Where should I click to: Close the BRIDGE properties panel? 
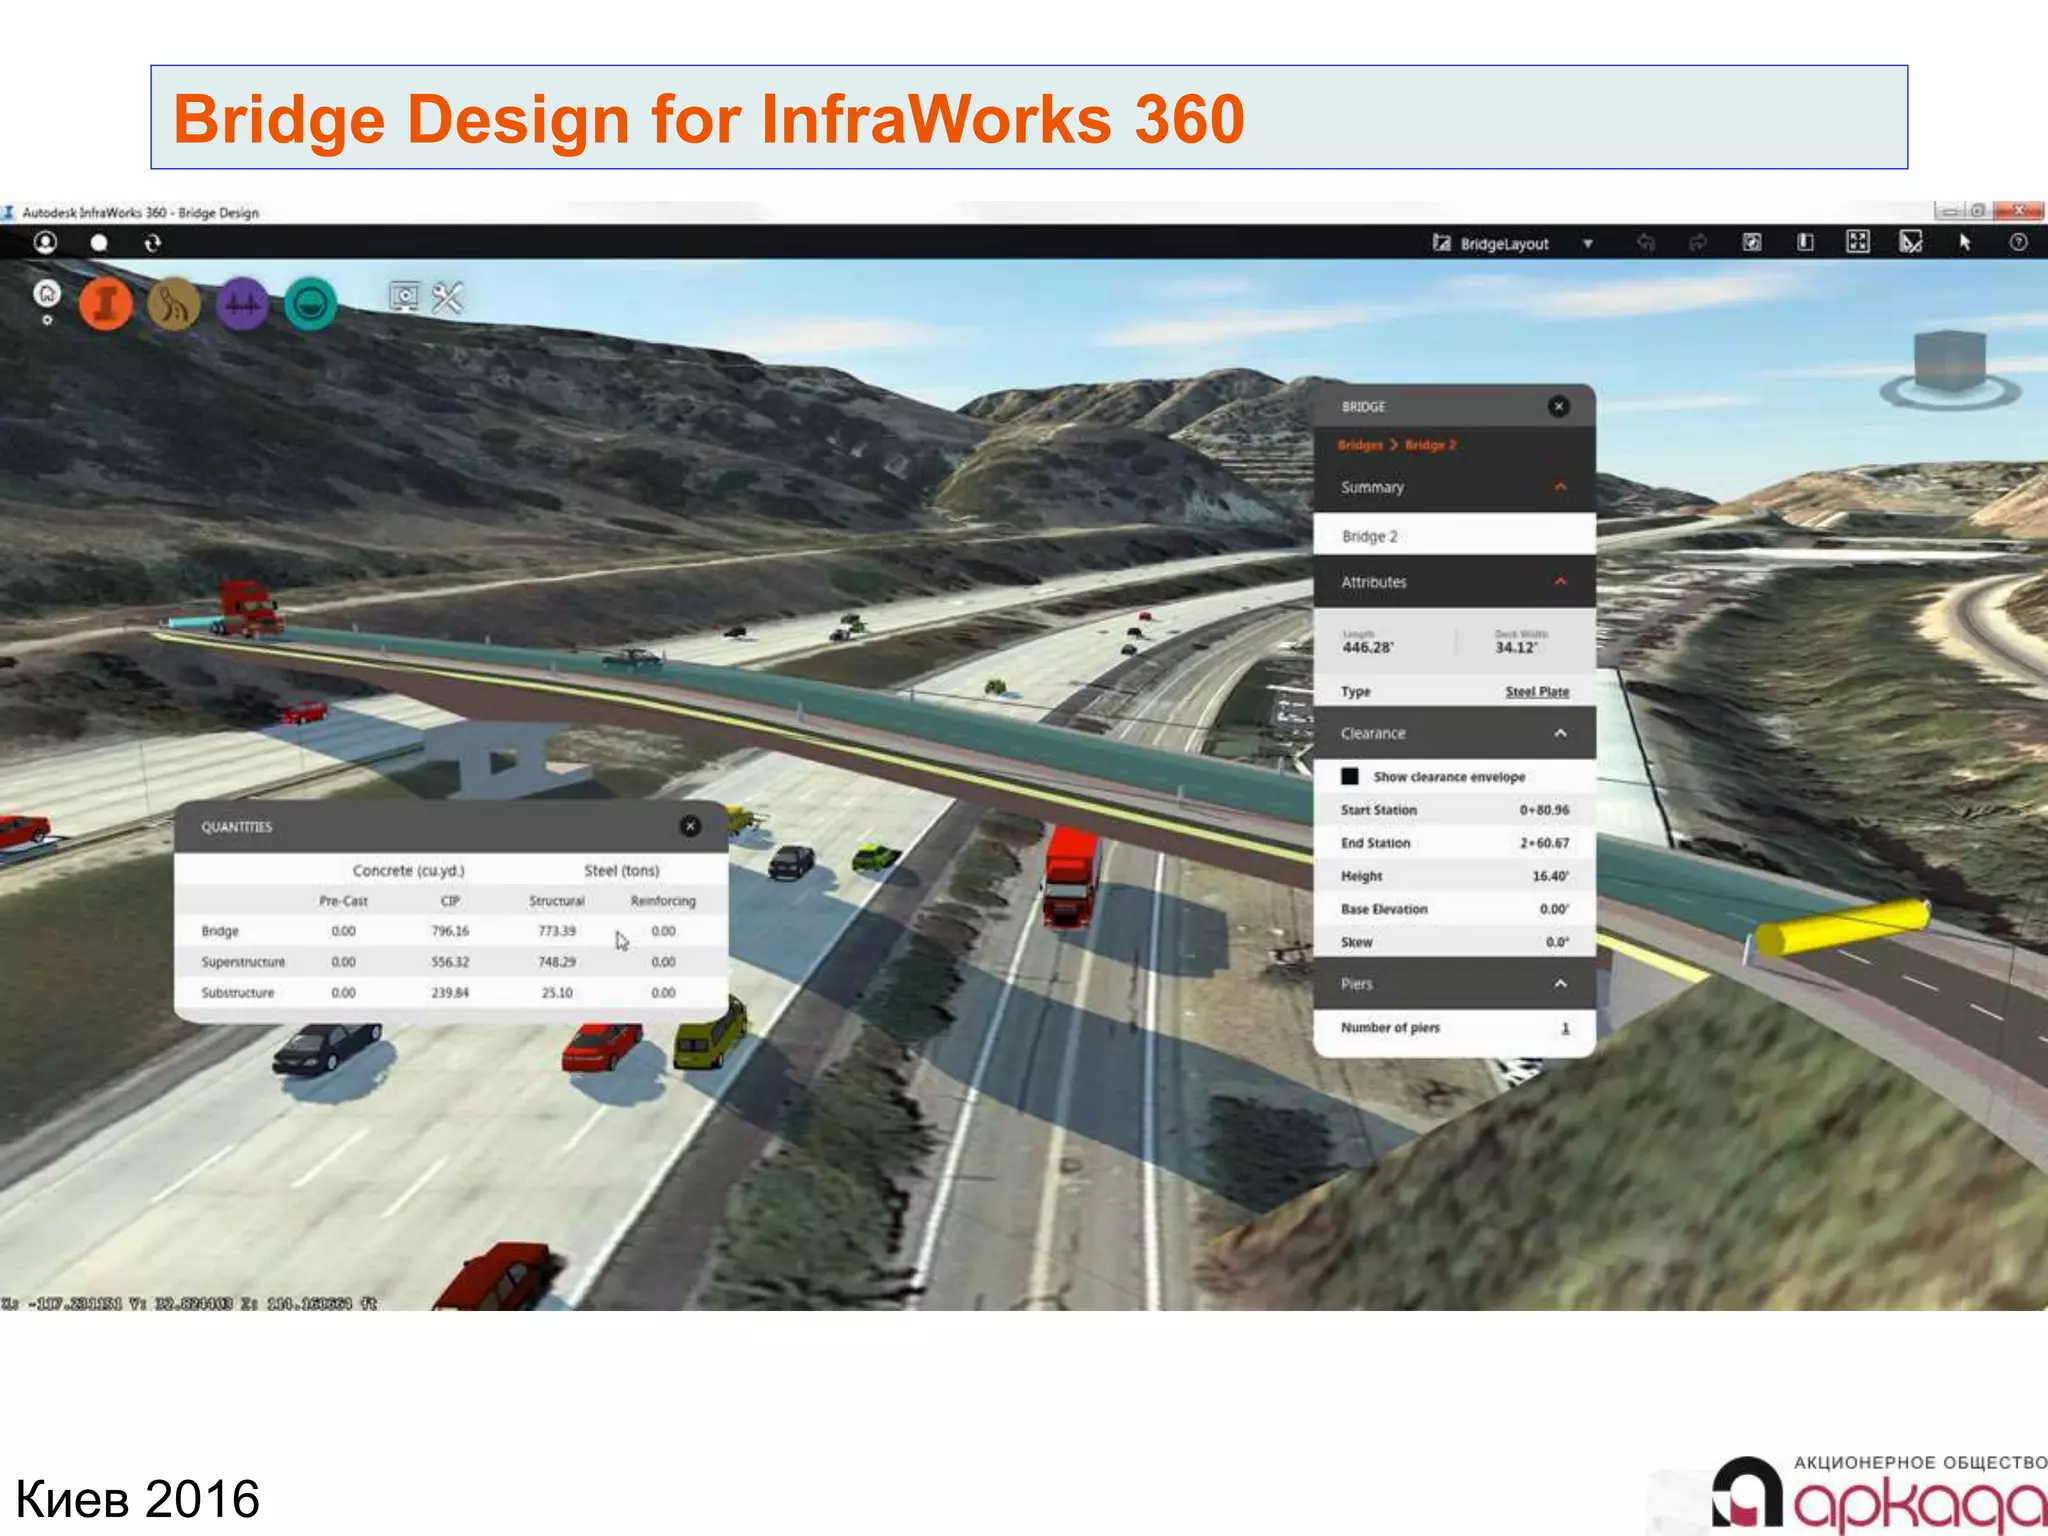tap(1559, 406)
